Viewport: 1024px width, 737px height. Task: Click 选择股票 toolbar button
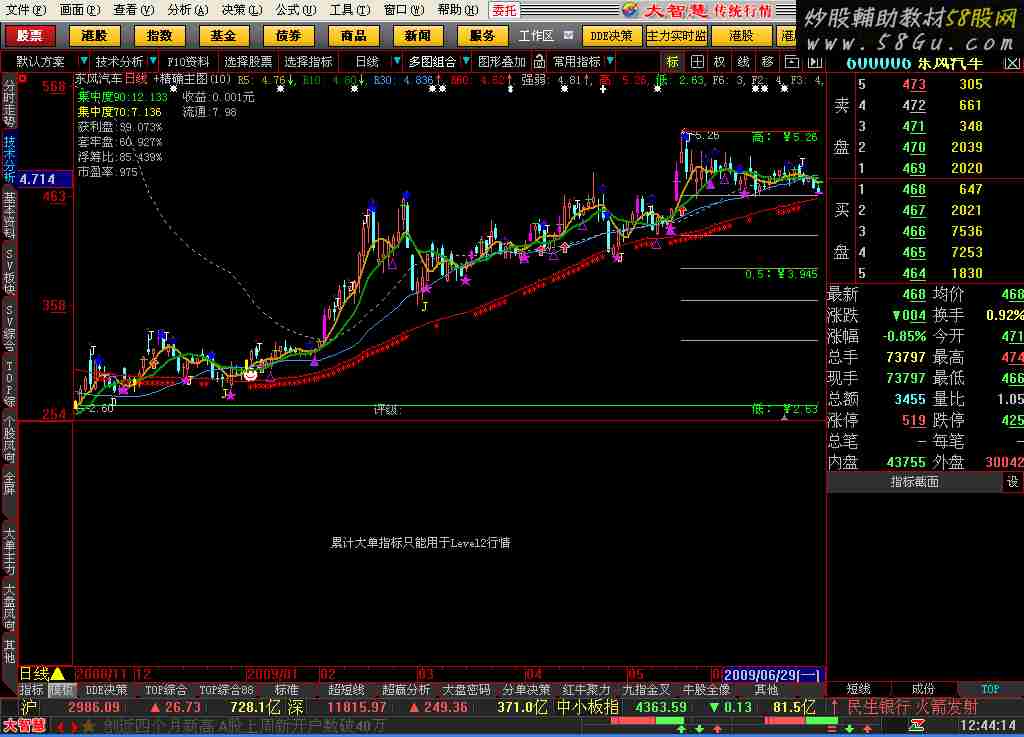(x=248, y=62)
